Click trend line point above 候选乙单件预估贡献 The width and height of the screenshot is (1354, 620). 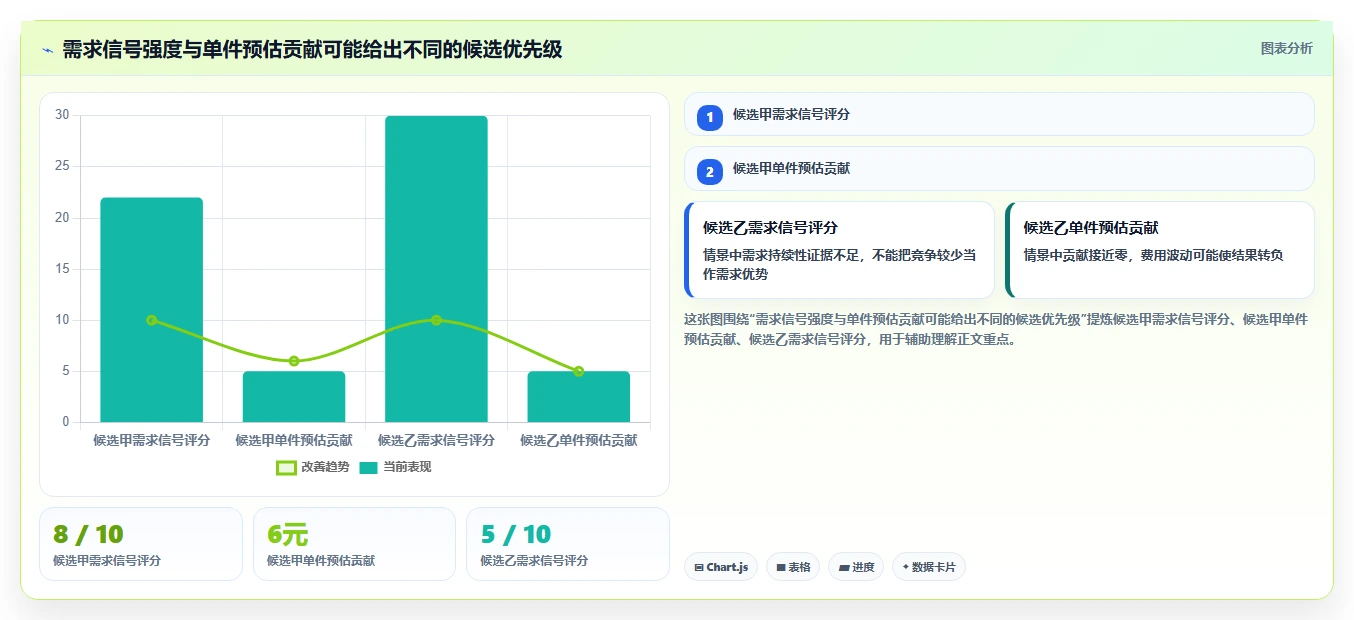pos(579,371)
